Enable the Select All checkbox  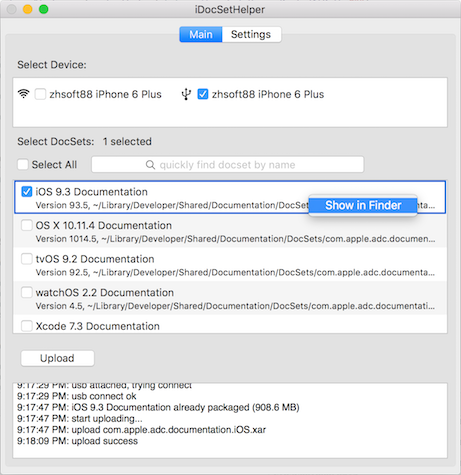pos(23,164)
